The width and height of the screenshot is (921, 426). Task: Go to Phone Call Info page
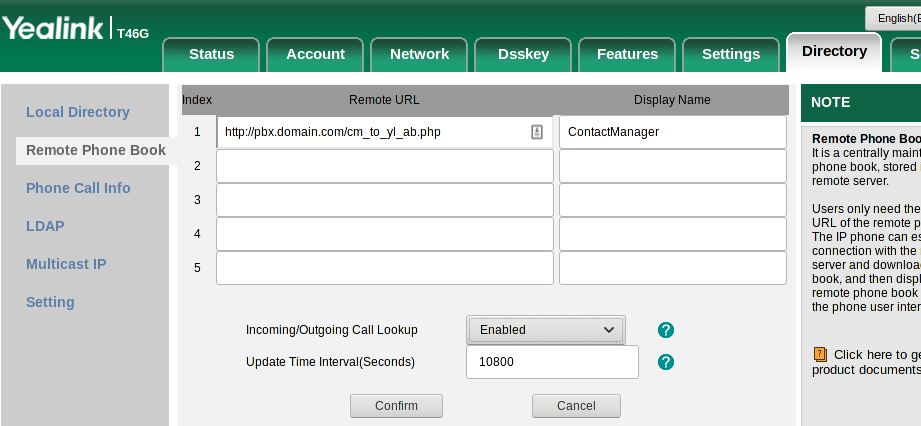click(x=78, y=188)
